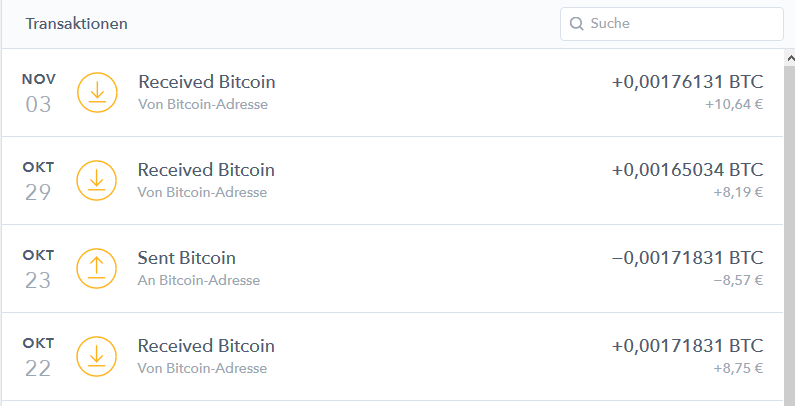Open Received Bitcoin entry from Nov 03
This screenshot has width=795, height=406.
point(392,93)
